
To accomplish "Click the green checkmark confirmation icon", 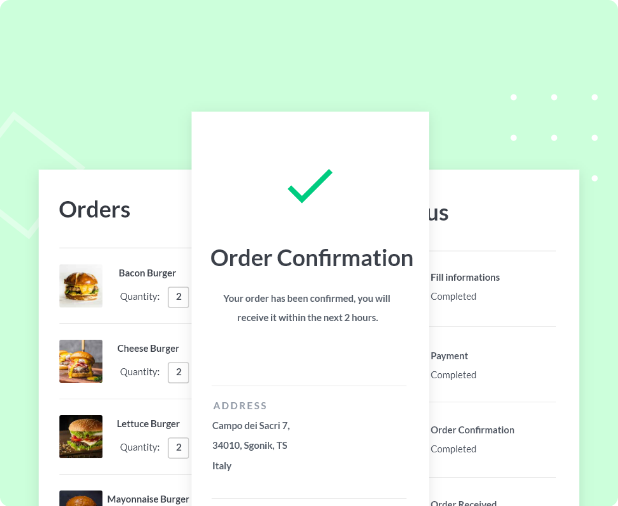I will click(x=310, y=186).
